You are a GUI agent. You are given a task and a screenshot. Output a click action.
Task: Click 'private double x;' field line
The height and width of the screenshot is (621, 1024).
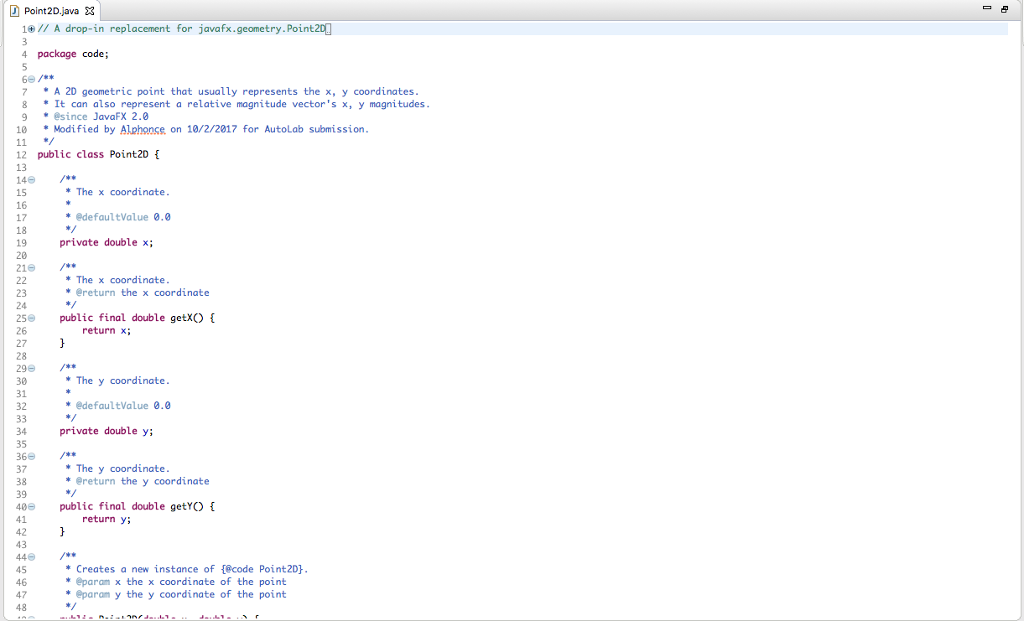(106, 242)
